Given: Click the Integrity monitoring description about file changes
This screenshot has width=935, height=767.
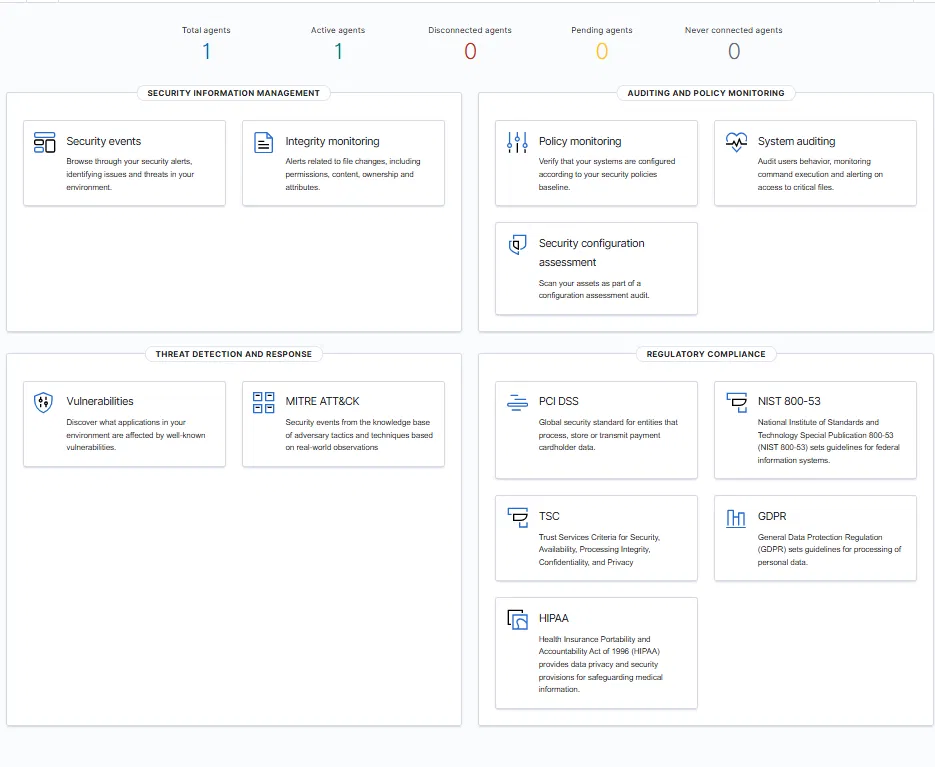Looking at the screenshot, I should 352,174.
